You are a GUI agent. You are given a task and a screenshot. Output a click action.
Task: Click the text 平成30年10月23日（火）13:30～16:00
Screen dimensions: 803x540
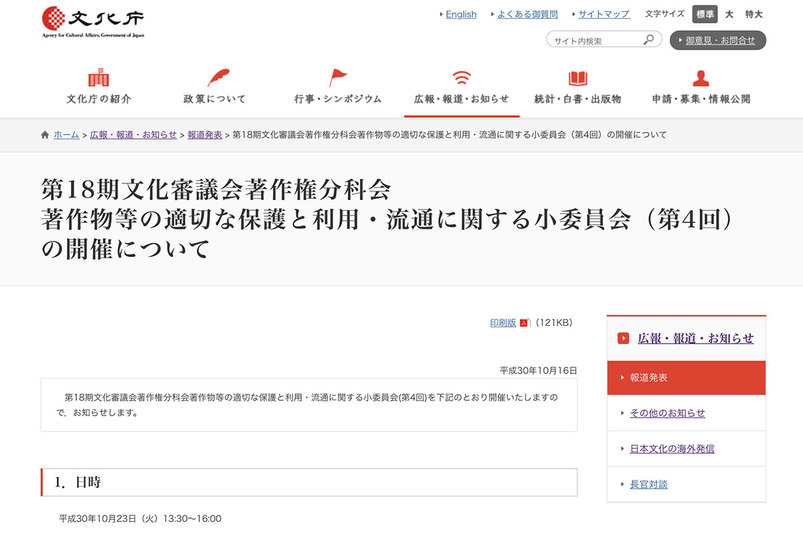coord(140,518)
